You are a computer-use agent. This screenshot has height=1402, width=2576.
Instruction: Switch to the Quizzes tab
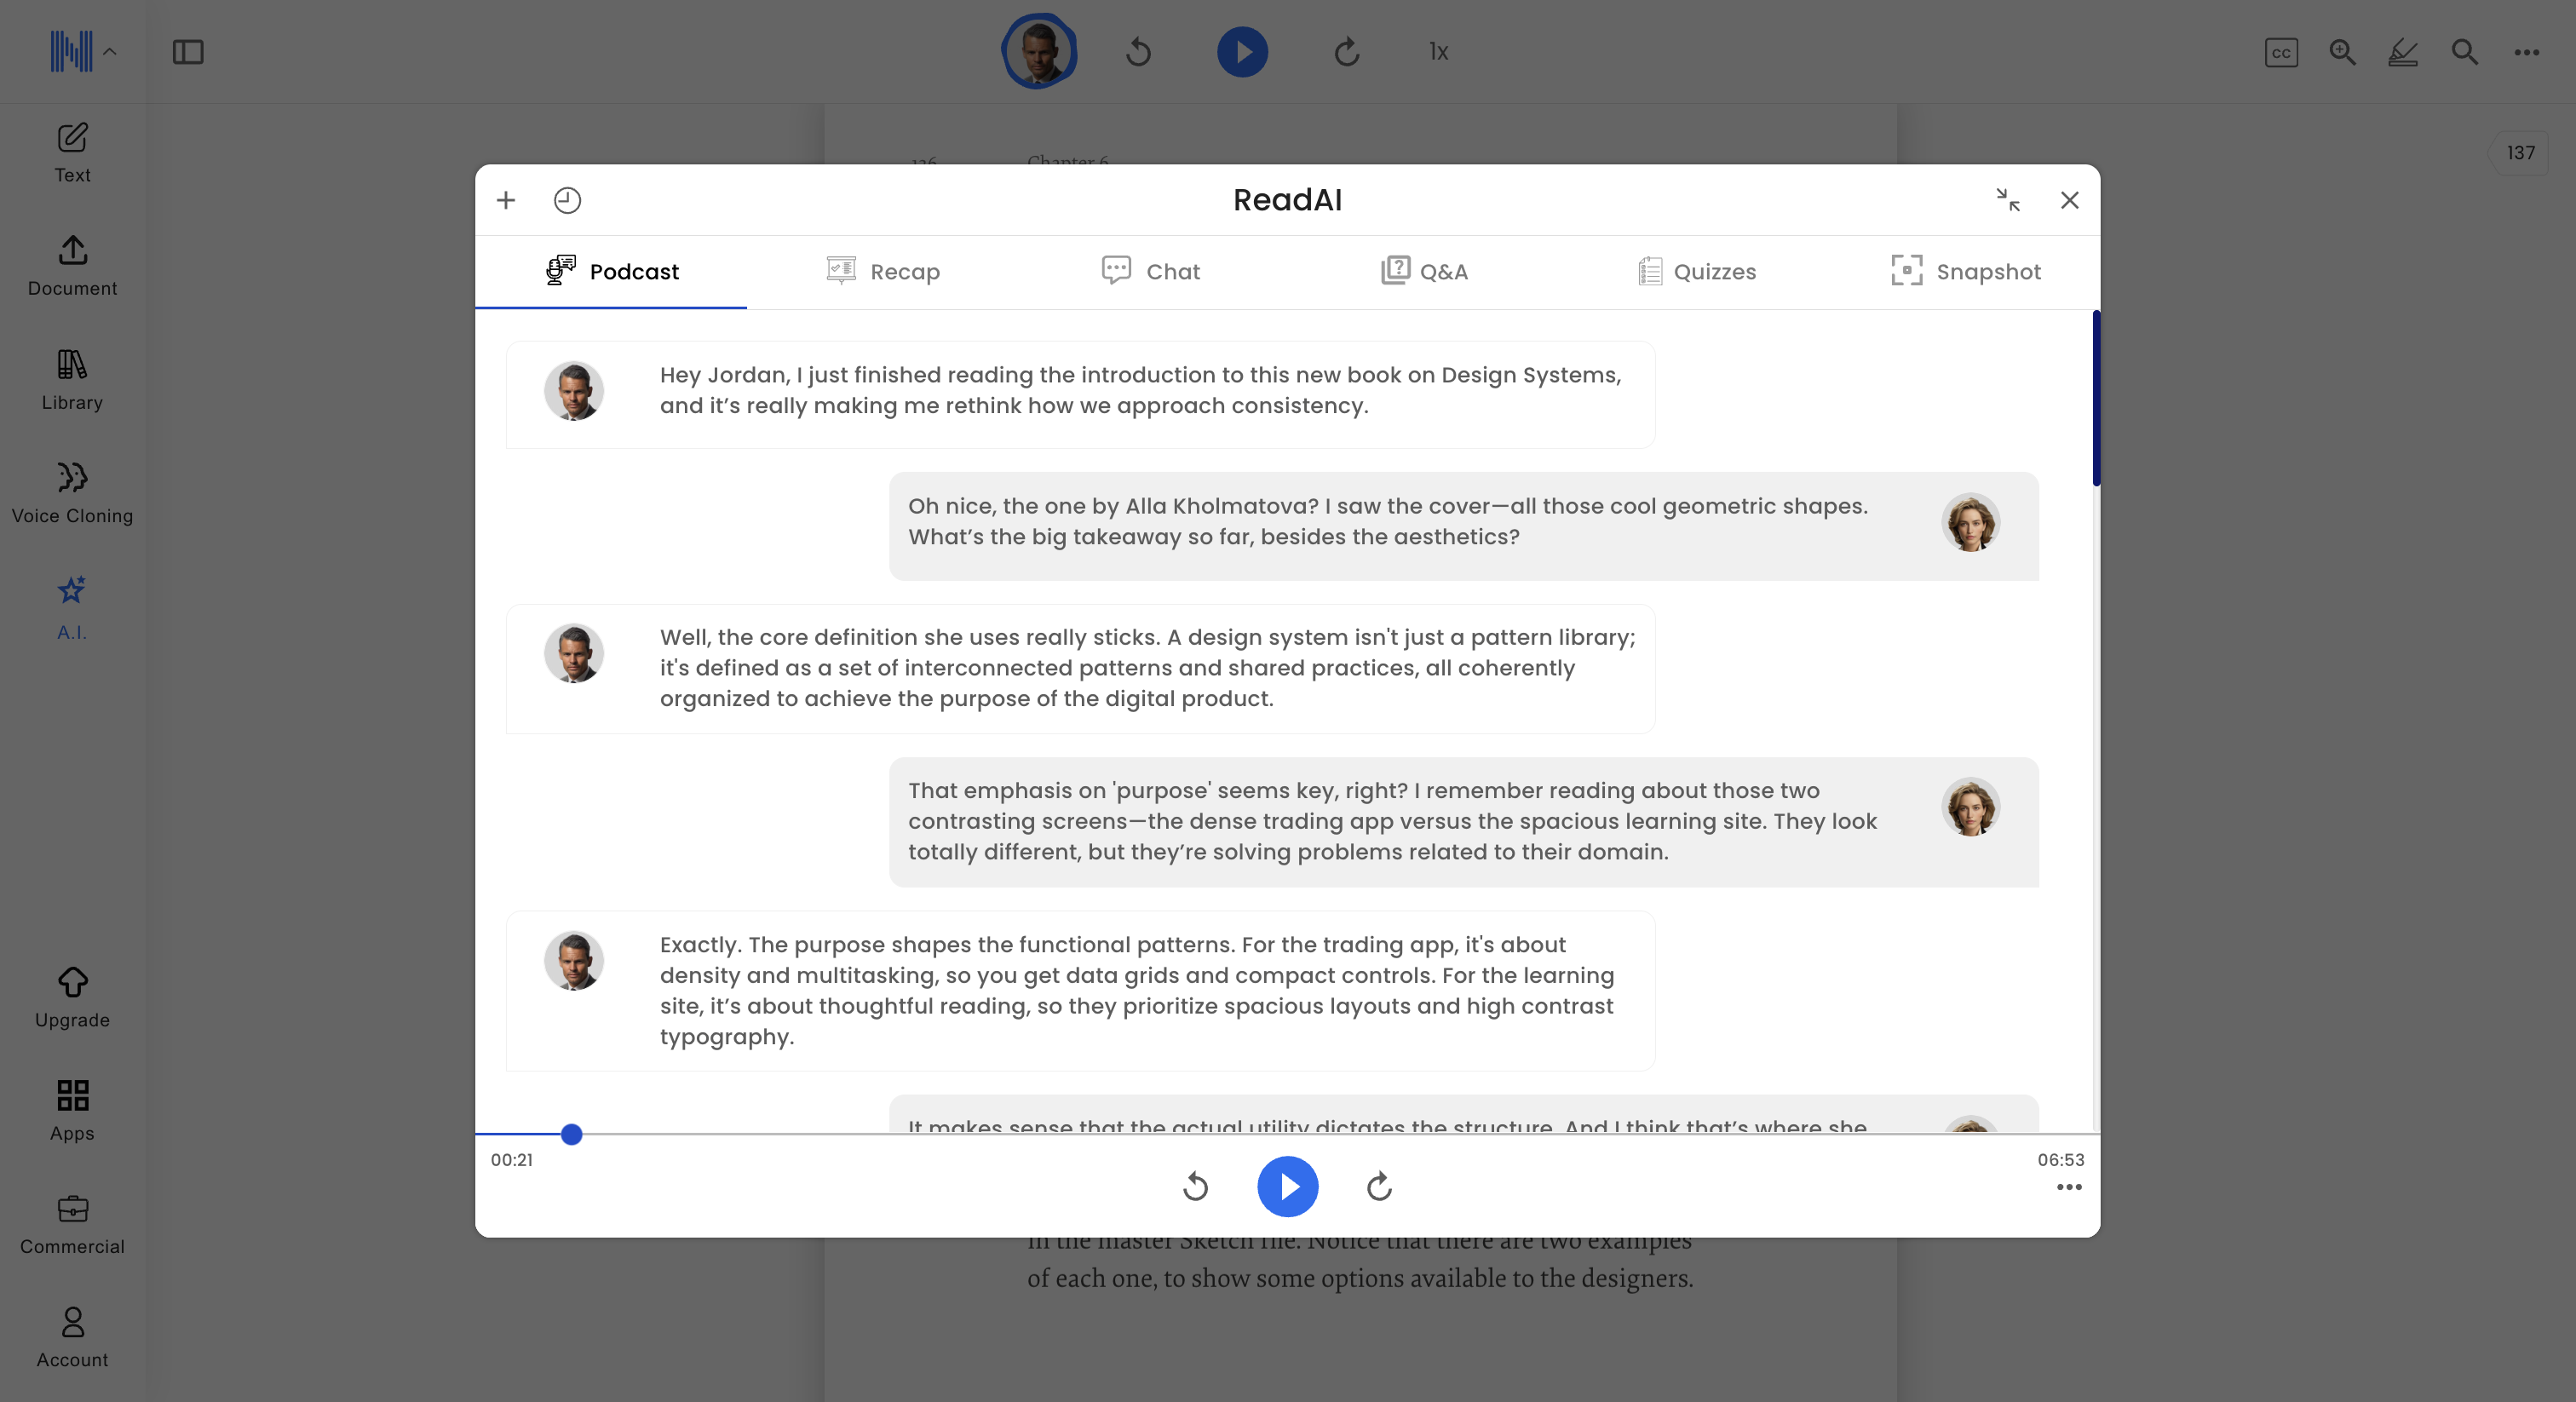1696,271
